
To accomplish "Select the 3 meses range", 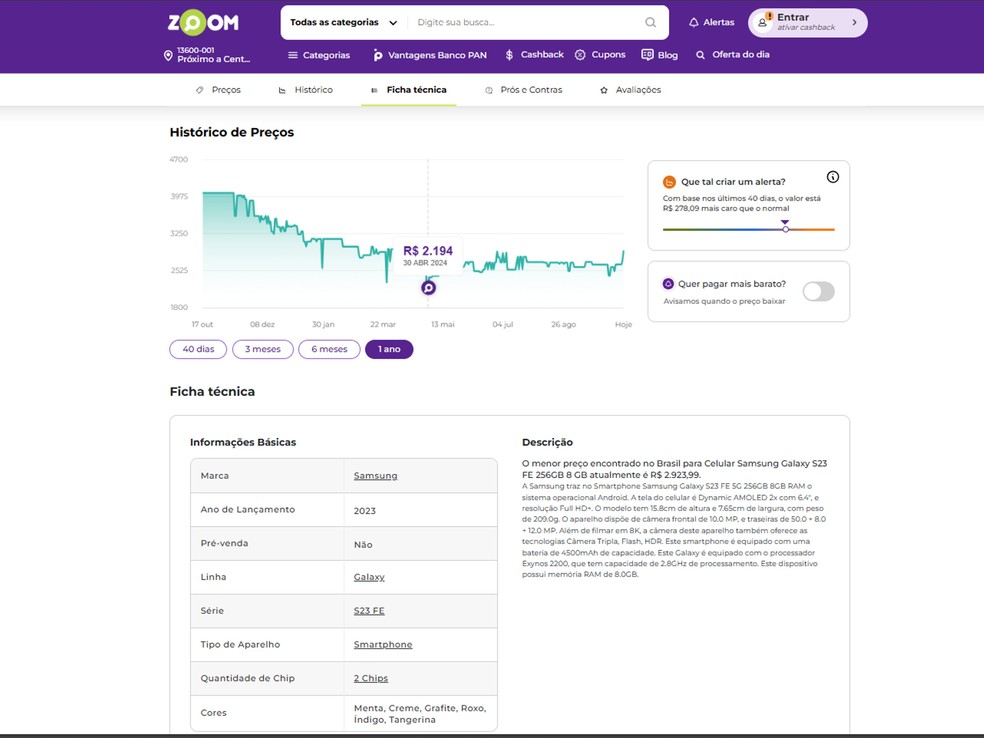I will (x=263, y=349).
